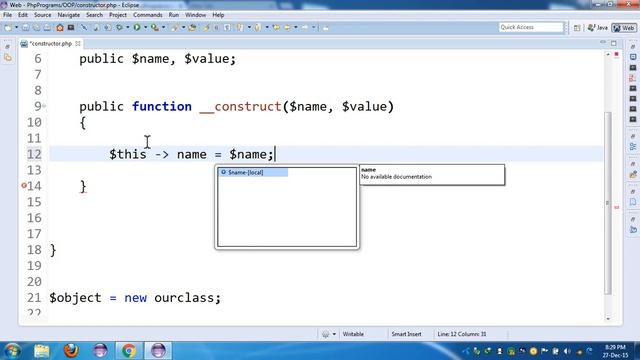The width and height of the screenshot is (640, 360).
Task: Open the Help menu
Action: [218, 15]
